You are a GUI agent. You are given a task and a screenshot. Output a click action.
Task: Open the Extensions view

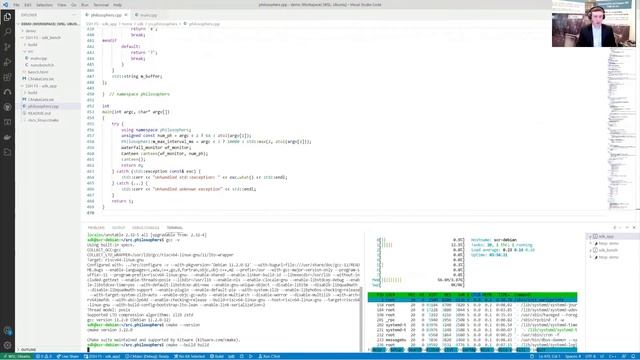[7, 77]
